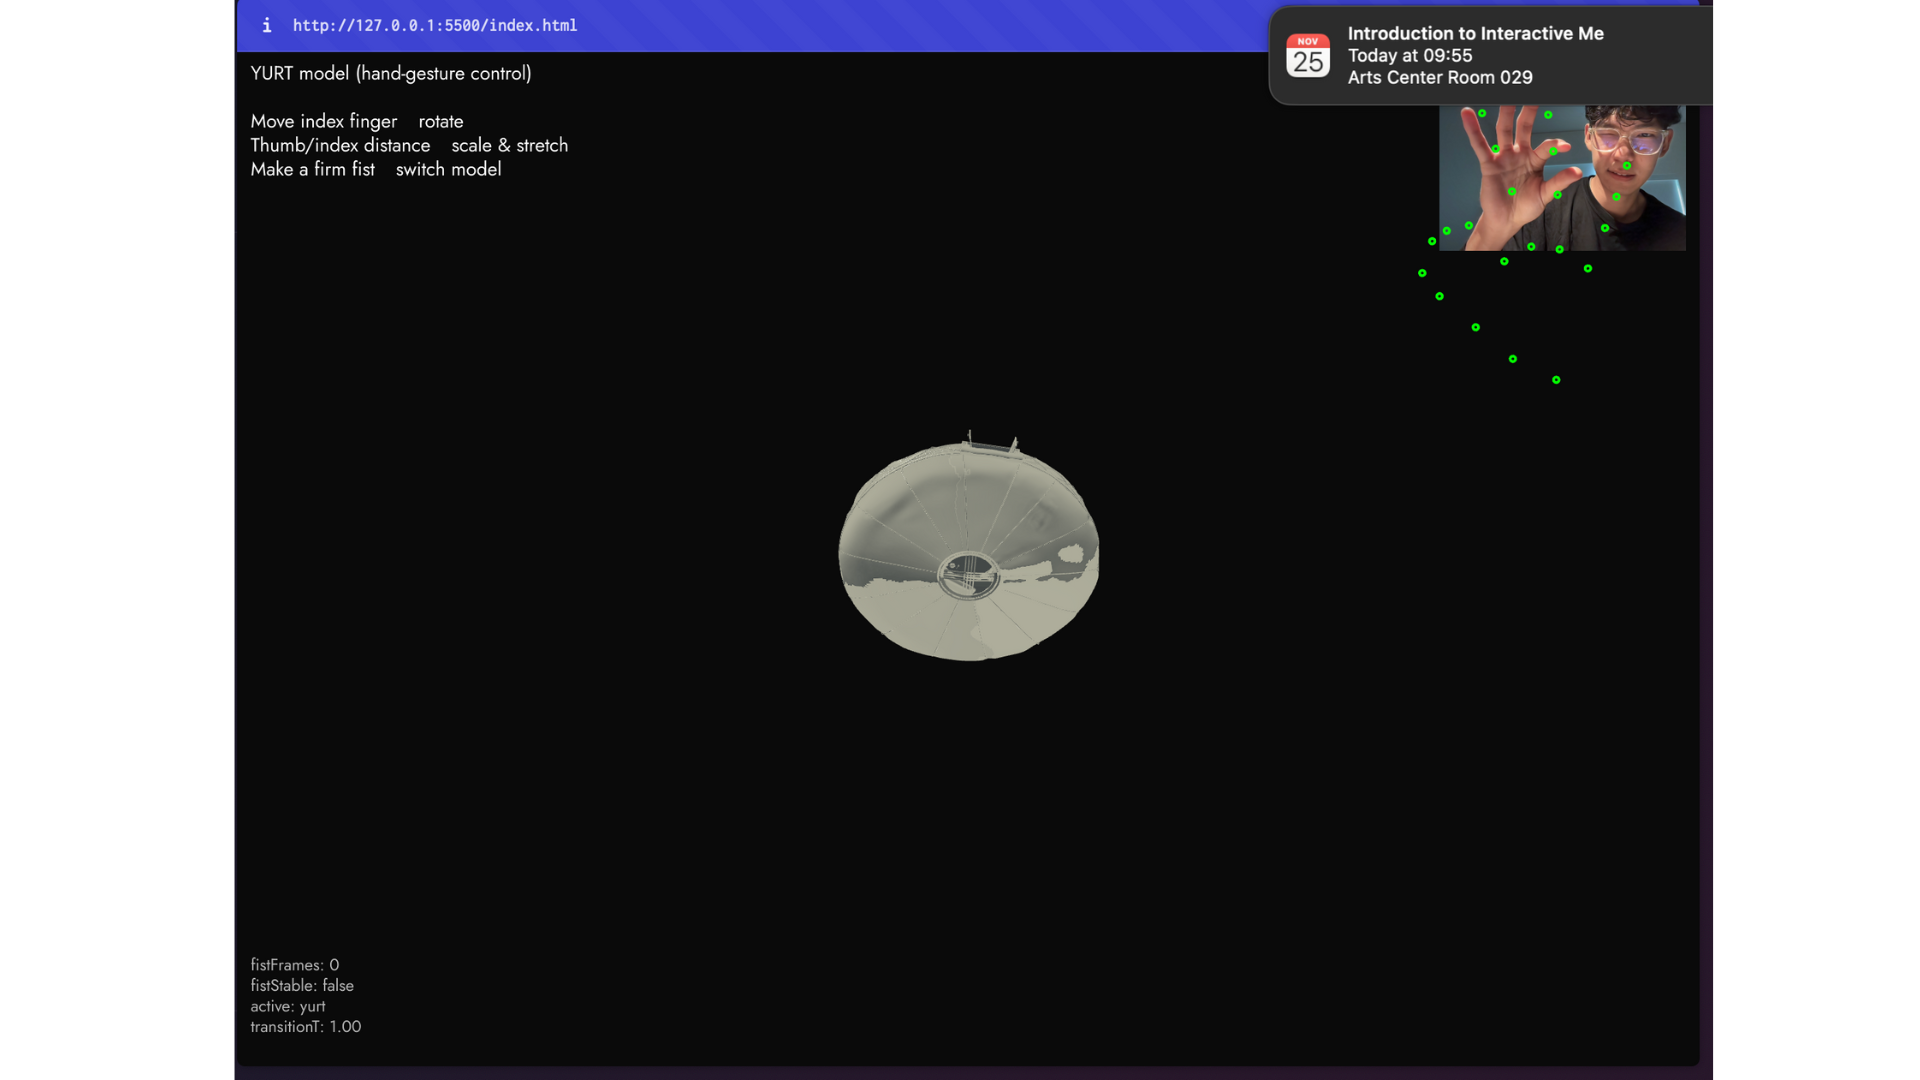Click the lowest green hand landmark dot
This screenshot has width=1920, height=1080.
point(1555,380)
